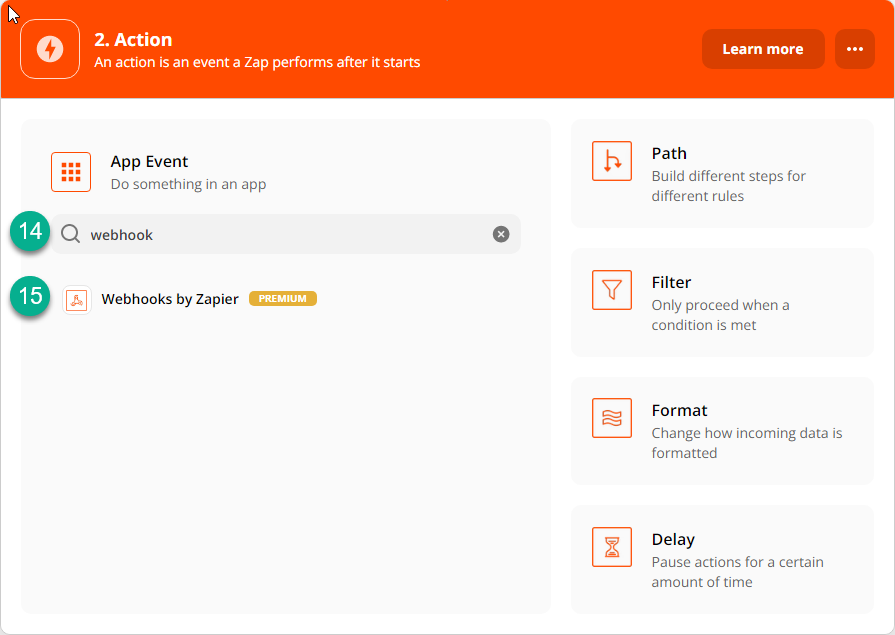Click the Path card title

click(x=669, y=154)
